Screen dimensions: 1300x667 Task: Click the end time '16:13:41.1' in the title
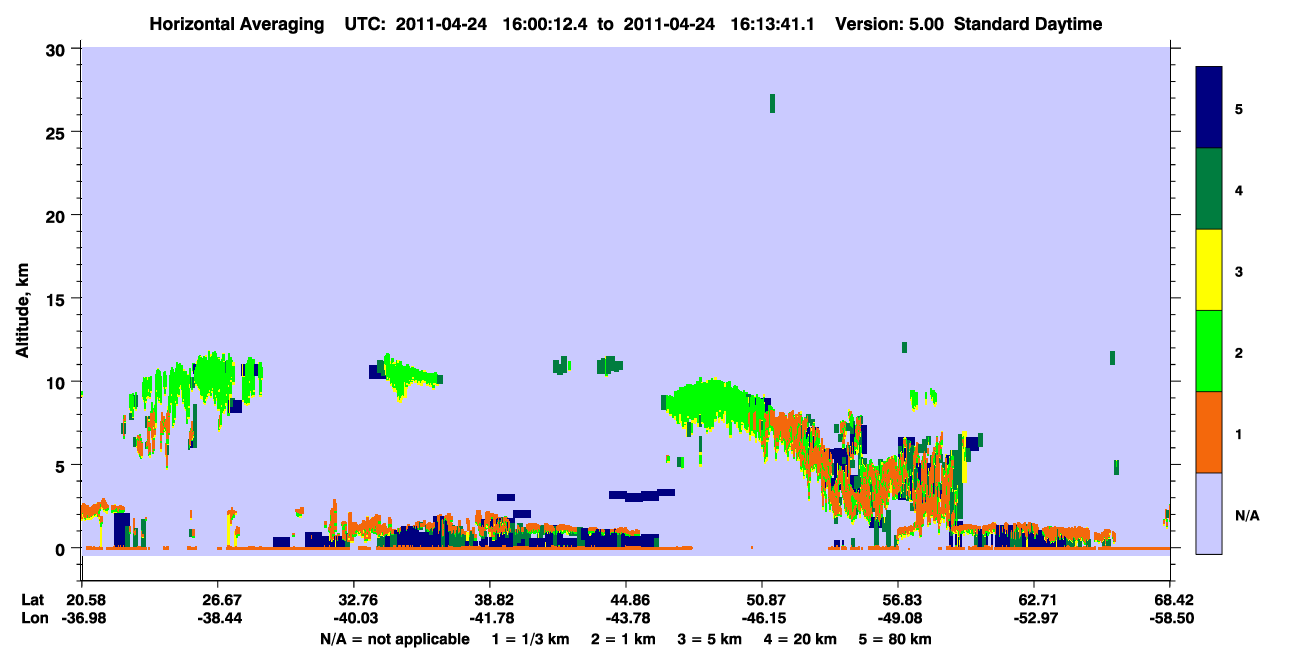[775, 24]
